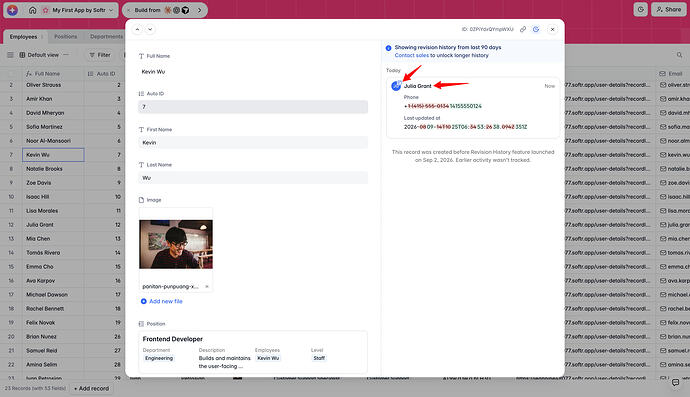Click the Full Name value Kevin Wu
This screenshot has height=397, width=690.
[154, 71]
